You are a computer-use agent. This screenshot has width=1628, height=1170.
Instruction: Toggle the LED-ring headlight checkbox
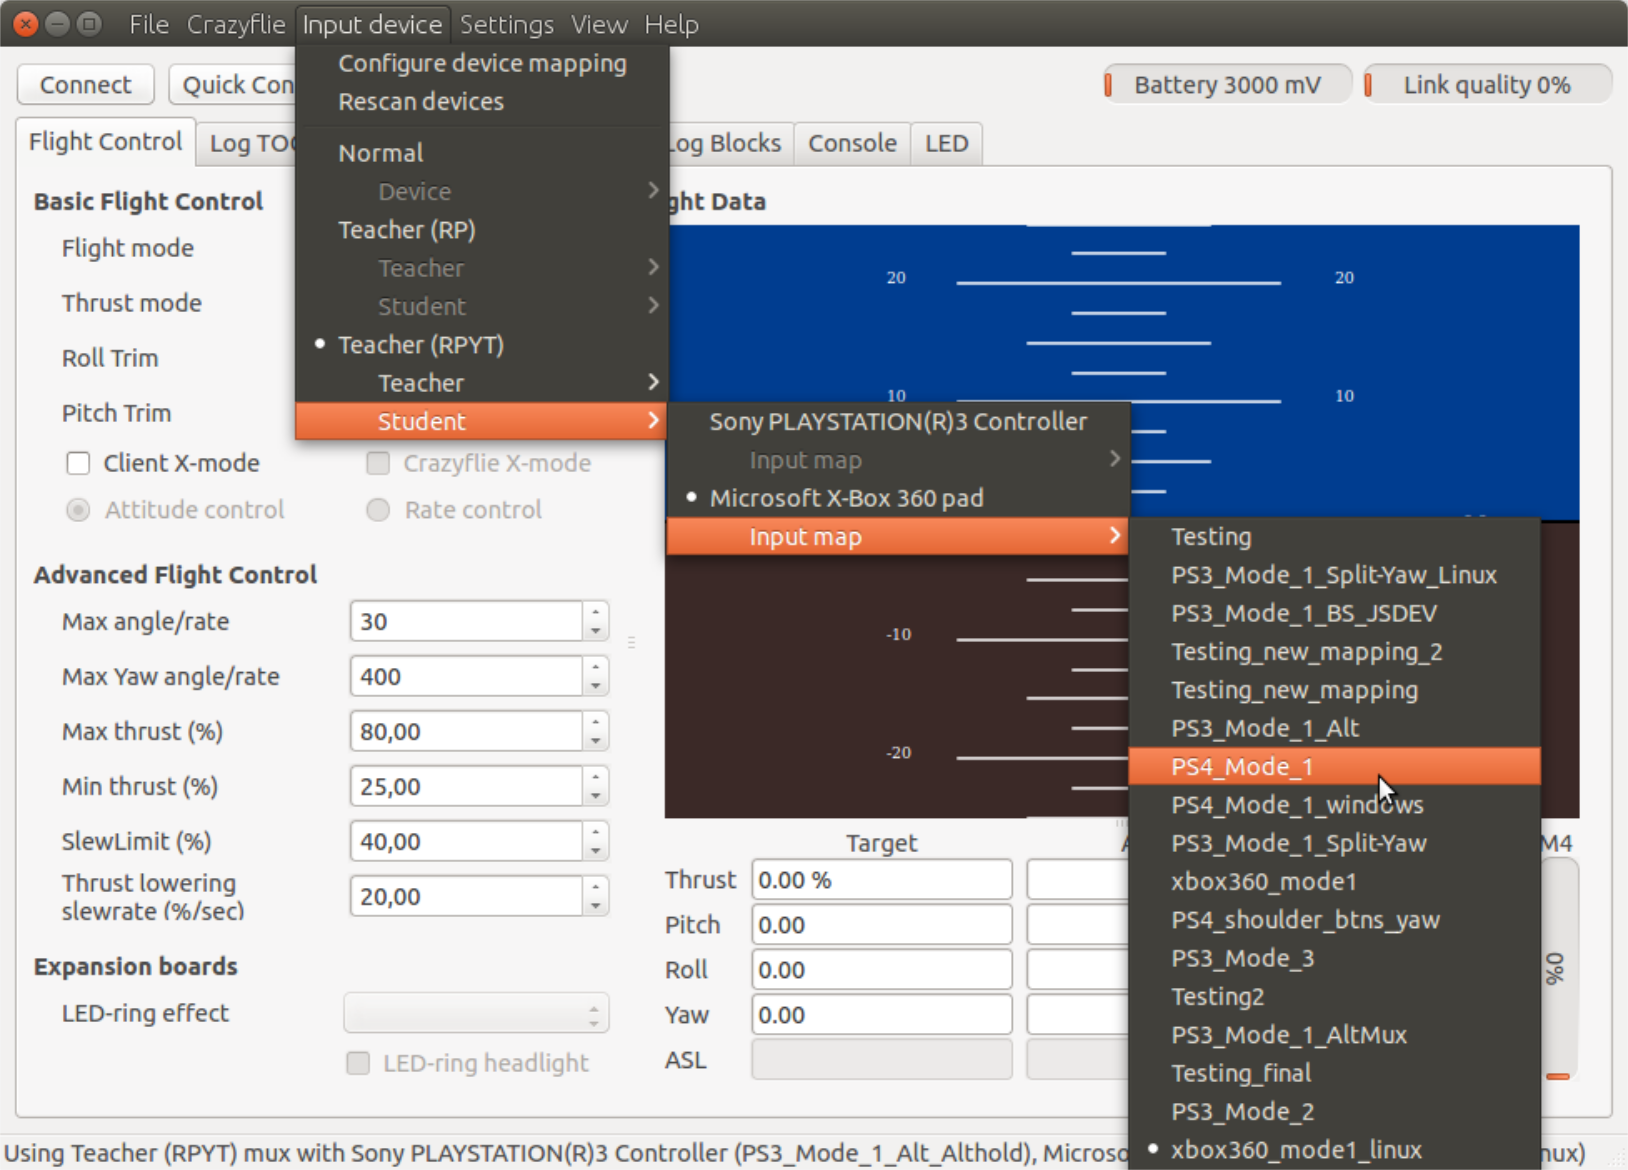[357, 1063]
